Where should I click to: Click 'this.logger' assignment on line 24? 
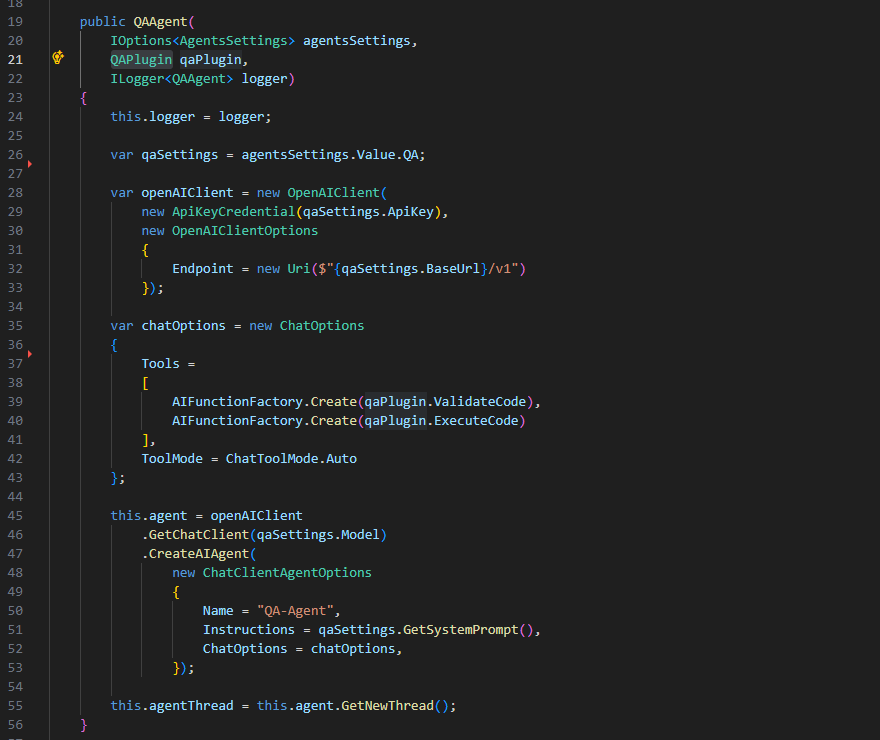(x=153, y=117)
